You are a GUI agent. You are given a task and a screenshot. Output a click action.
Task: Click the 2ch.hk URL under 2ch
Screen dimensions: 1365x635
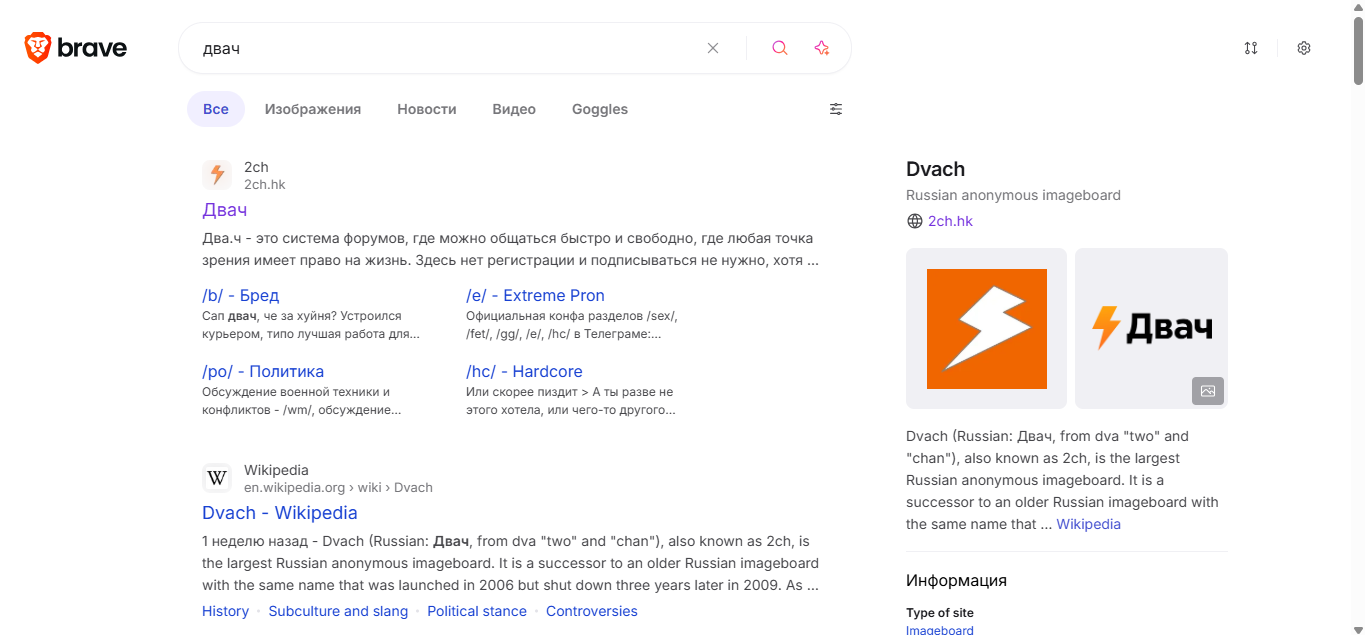point(265,184)
